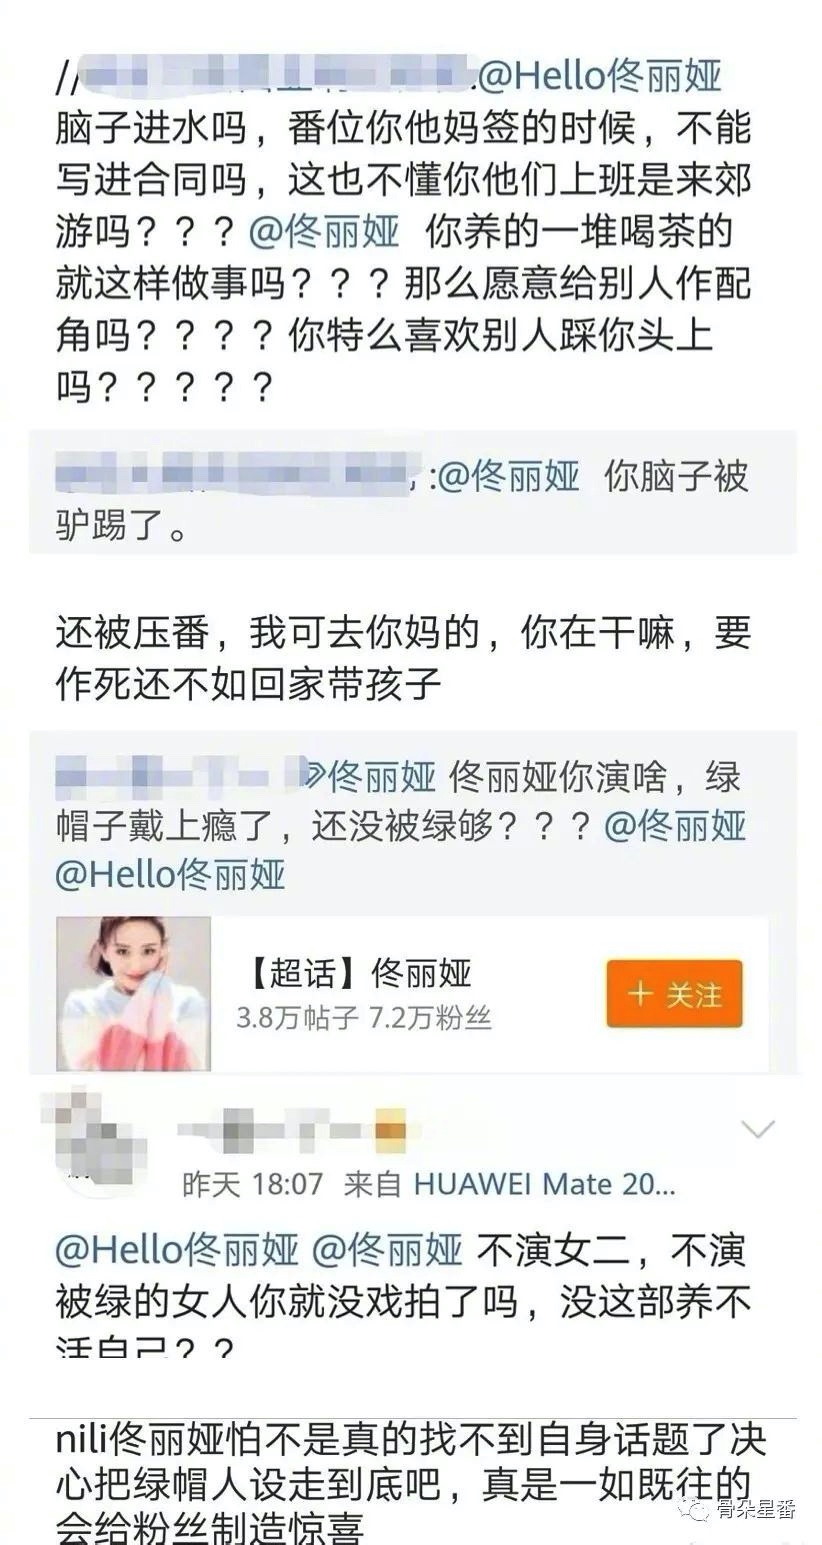Select the 3.8万帖子 7.2万粉丝 stats line

click(x=364, y=1018)
